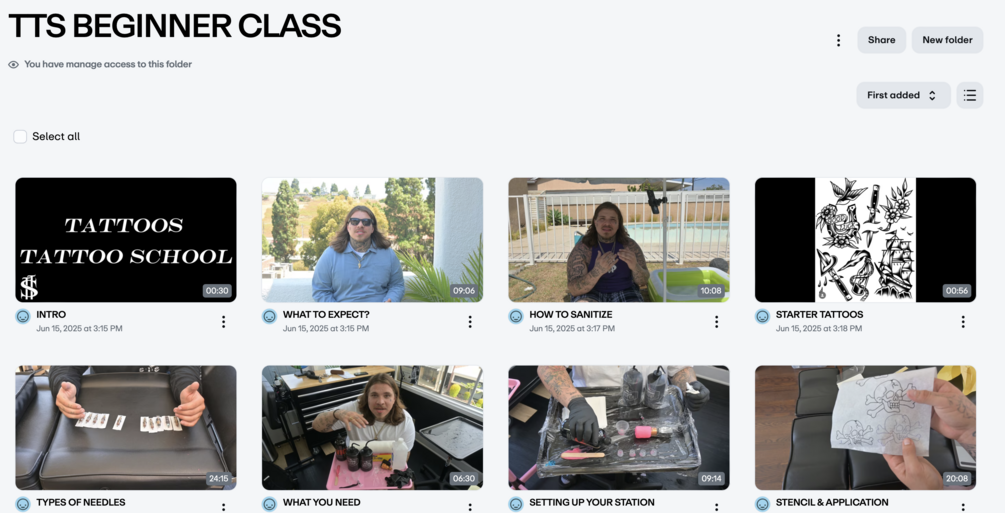Open the three-dot menu for SETTING UP YOUR STATION
Screen dimensions: 1005x513
pyautogui.click(x=717, y=507)
